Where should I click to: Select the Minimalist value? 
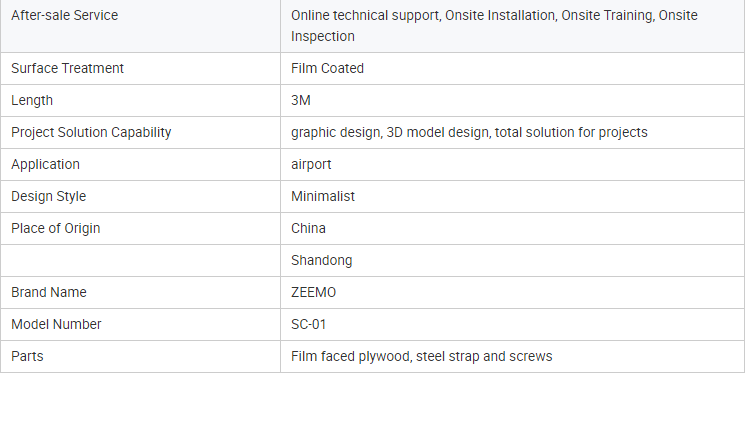click(x=323, y=197)
